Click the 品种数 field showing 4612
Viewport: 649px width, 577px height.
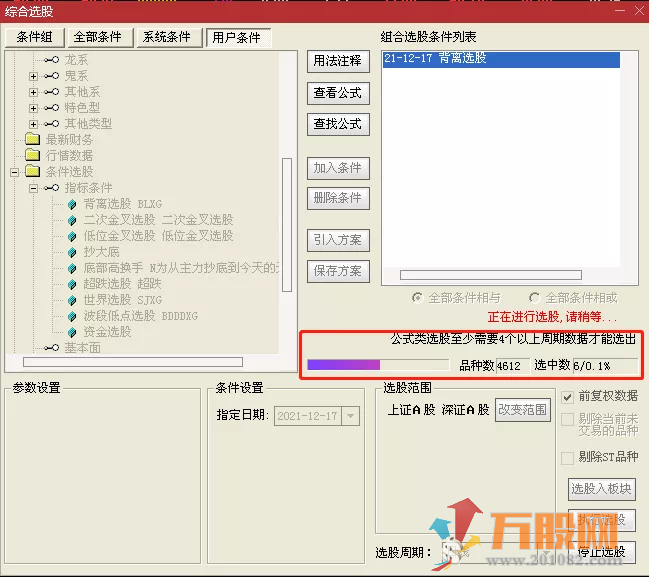coord(512,366)
